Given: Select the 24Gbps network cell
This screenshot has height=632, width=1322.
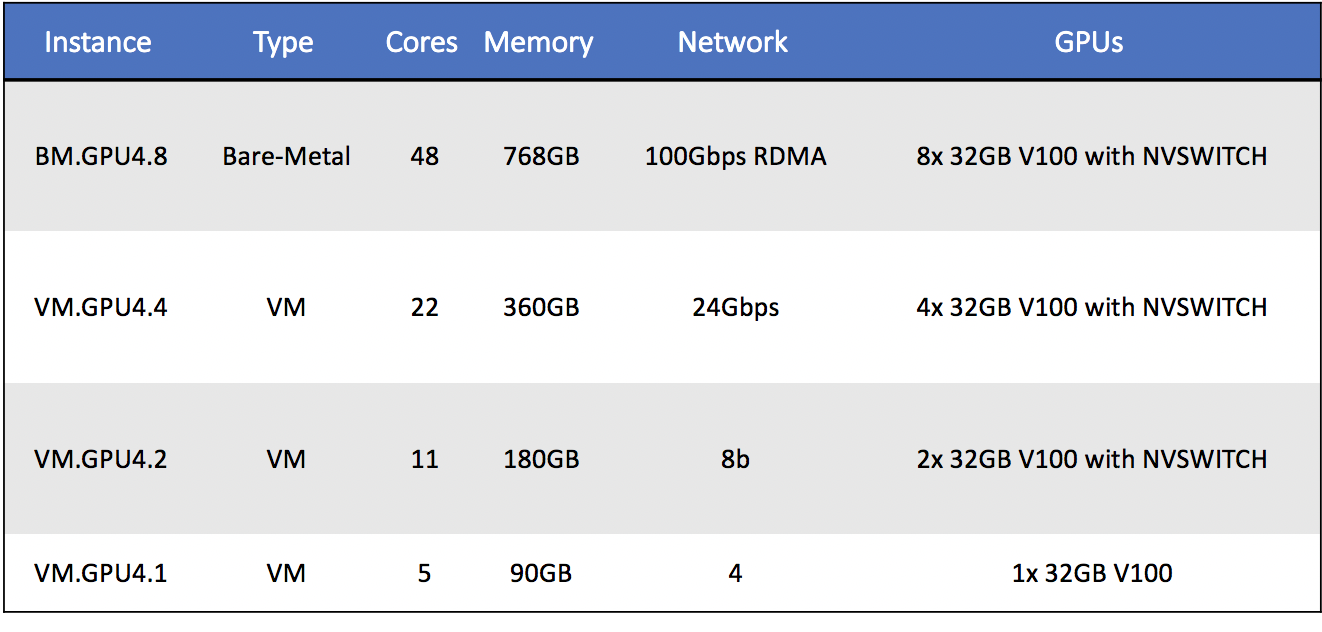Looking at the screenshot, I should [735, 307].
